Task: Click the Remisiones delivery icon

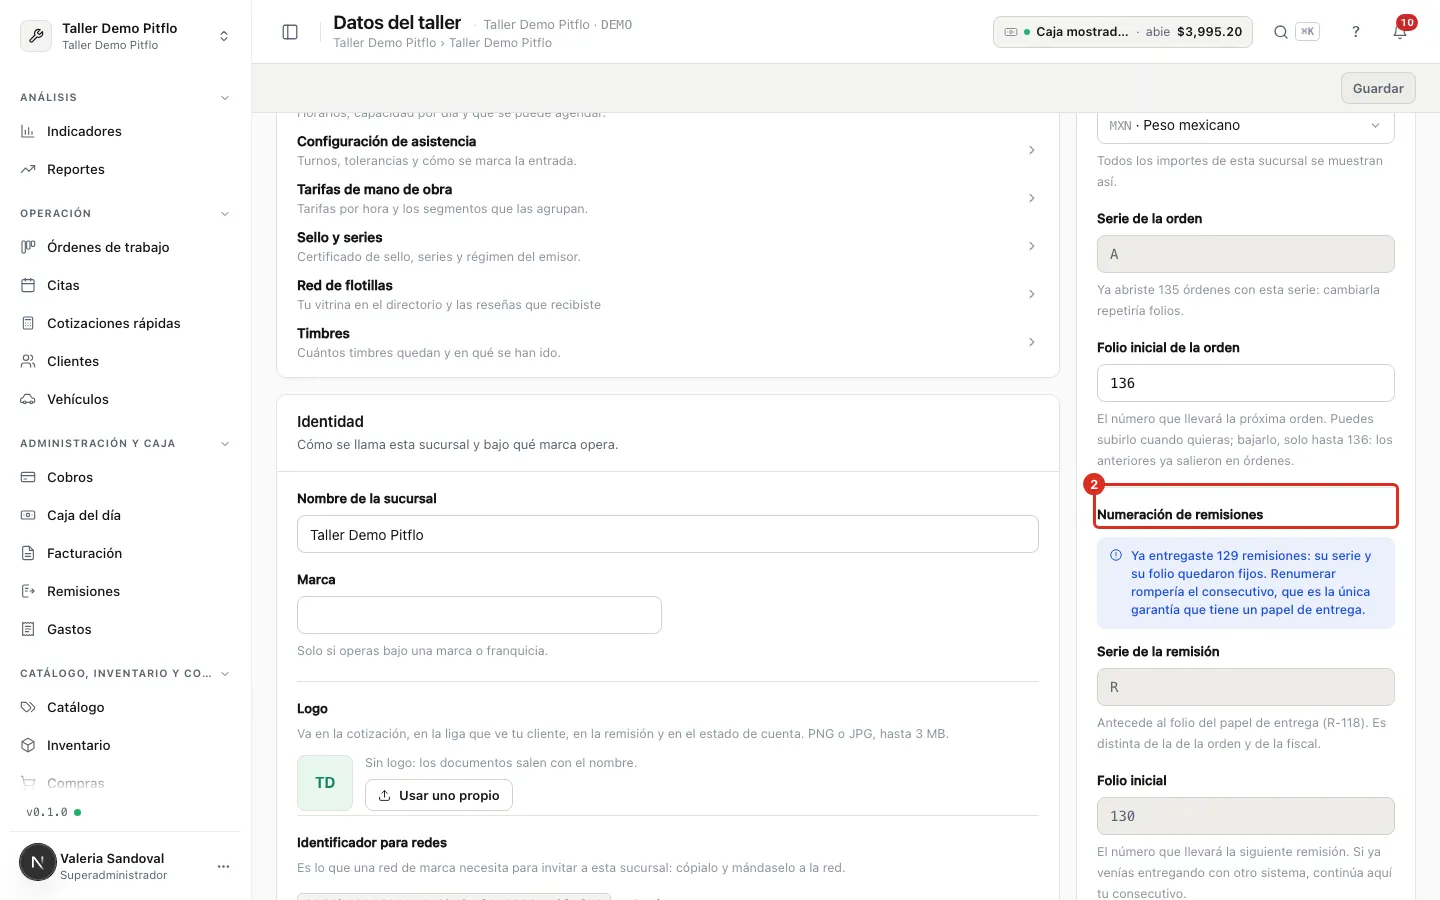Action: tap(28, 591)
